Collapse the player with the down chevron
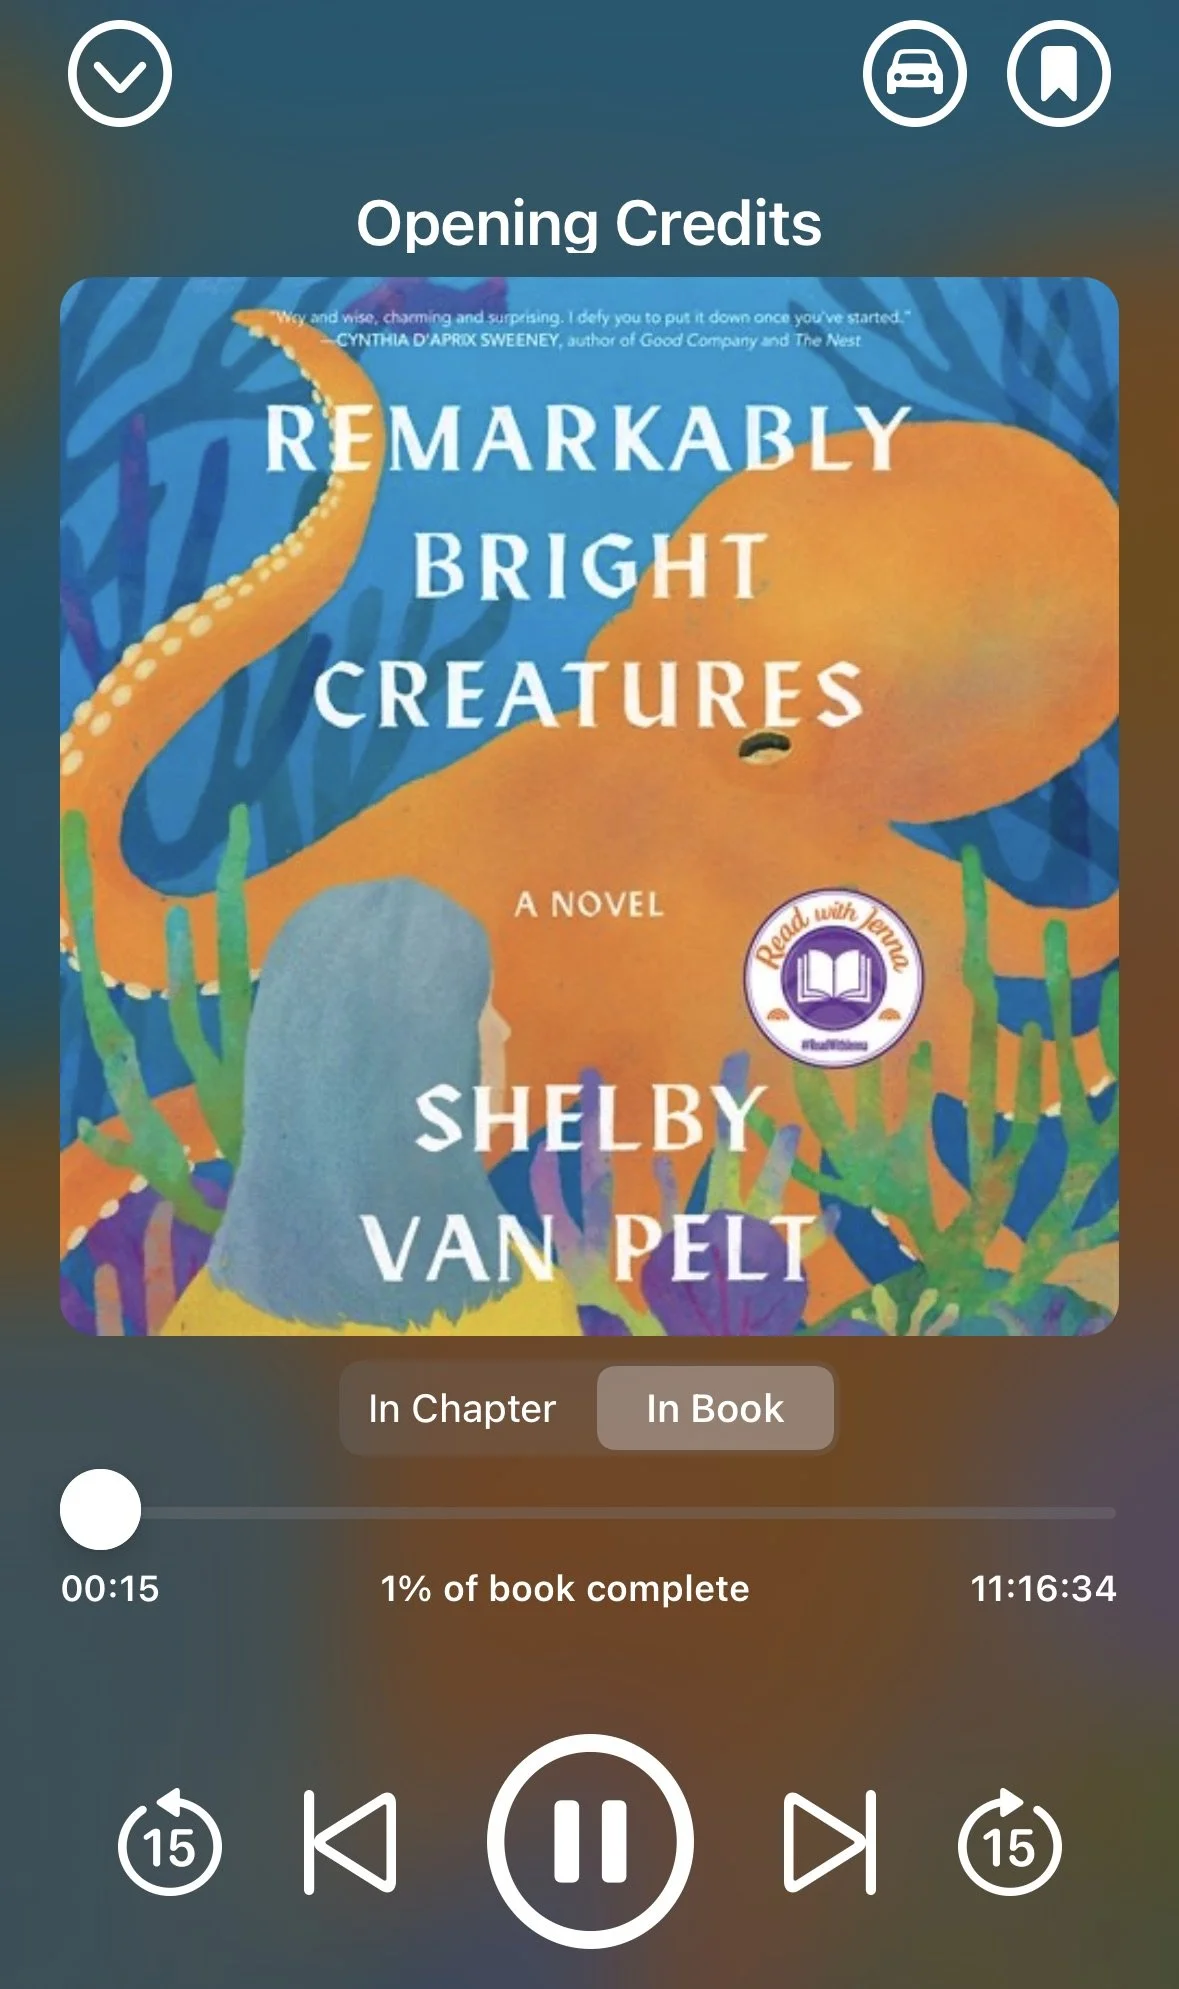This screenshot has height=1989, width=1179. (120, 74)
